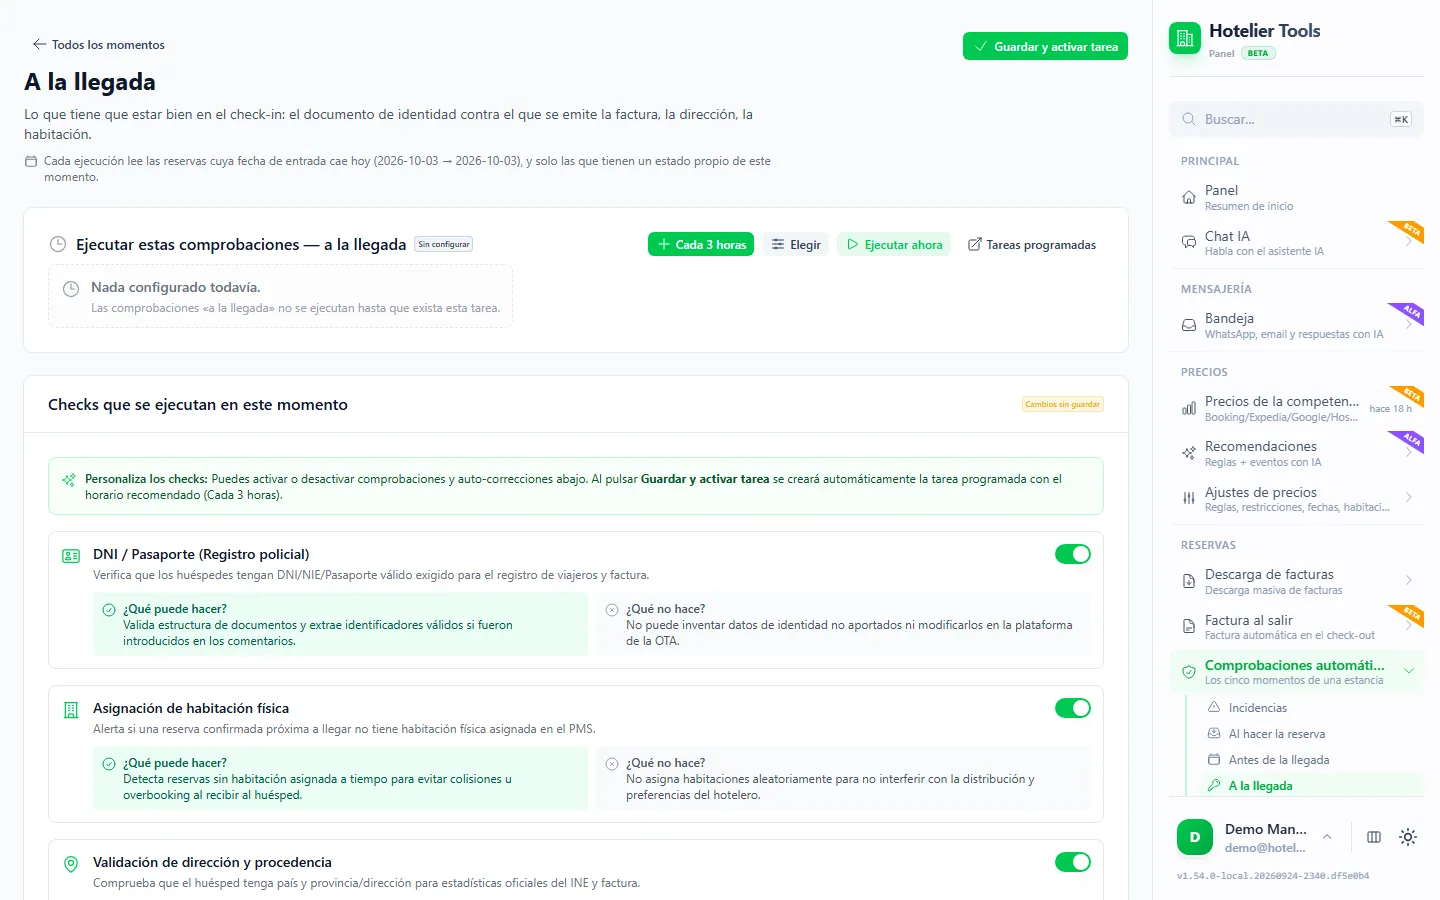The image size is (1440, 900).
Task: Expand the Chat IA chevron
Action: coord(1408,243)
